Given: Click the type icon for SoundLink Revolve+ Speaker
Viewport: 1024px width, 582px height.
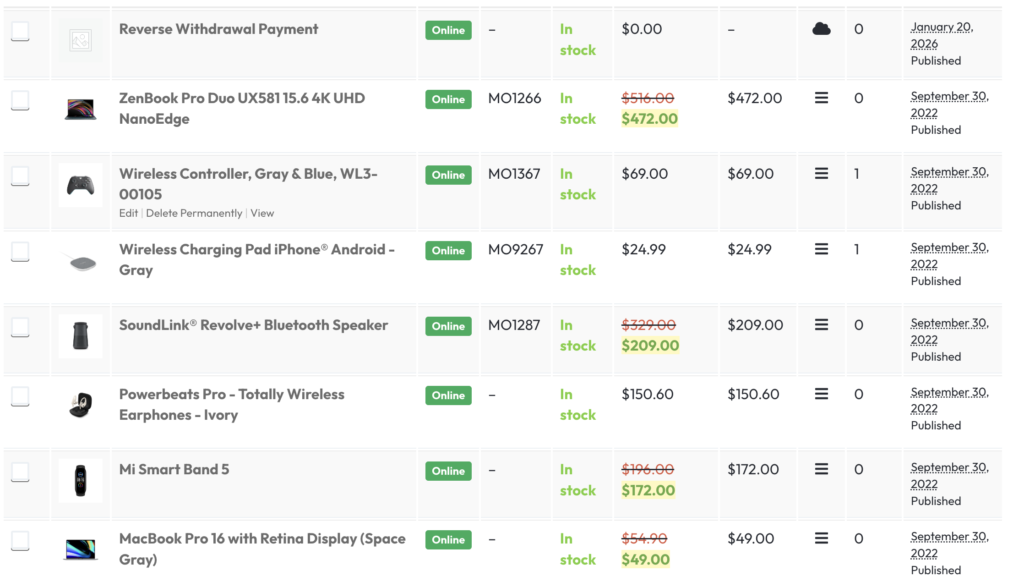Looking at the screenshot, I should click(821, 325).
